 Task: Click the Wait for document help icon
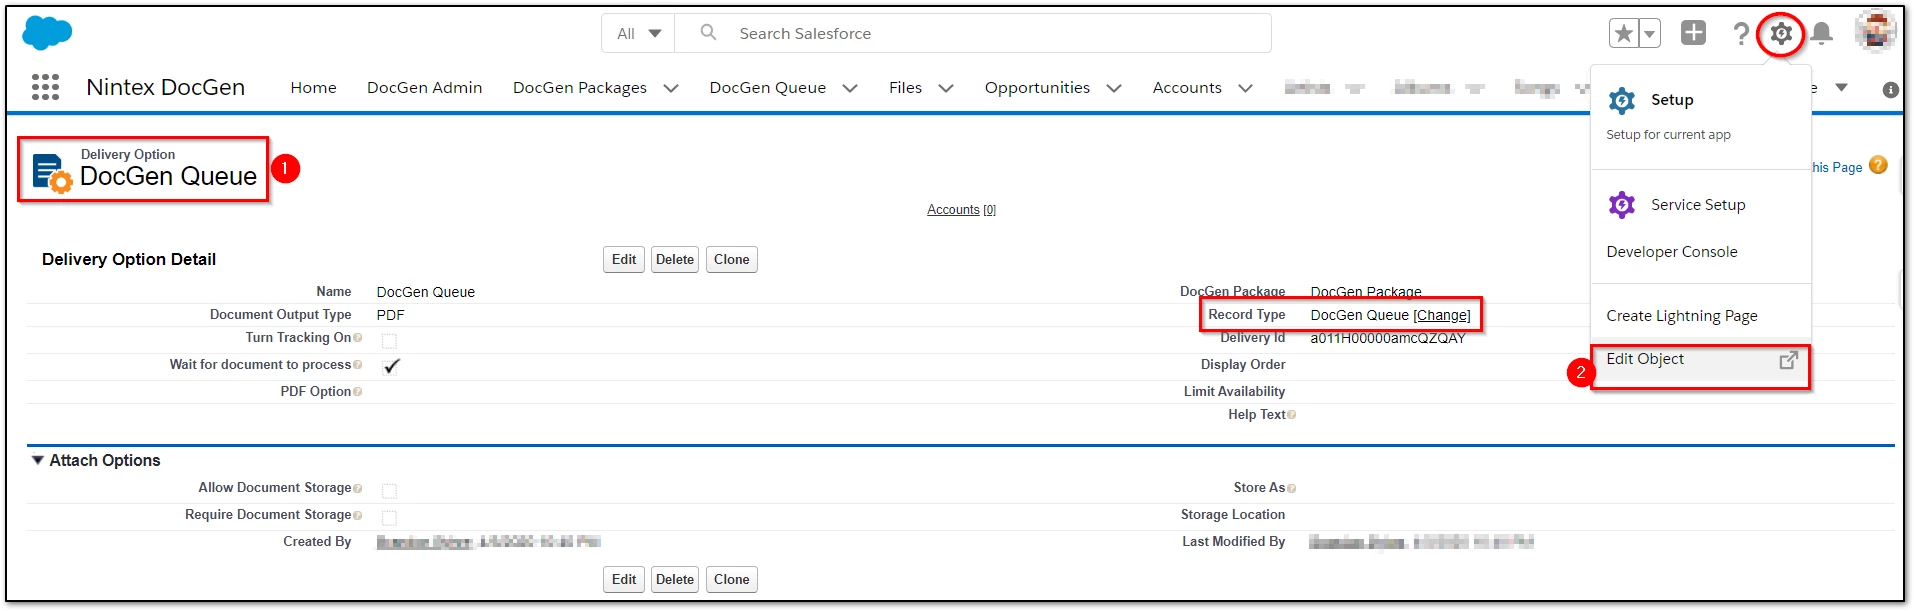(358, 365)
